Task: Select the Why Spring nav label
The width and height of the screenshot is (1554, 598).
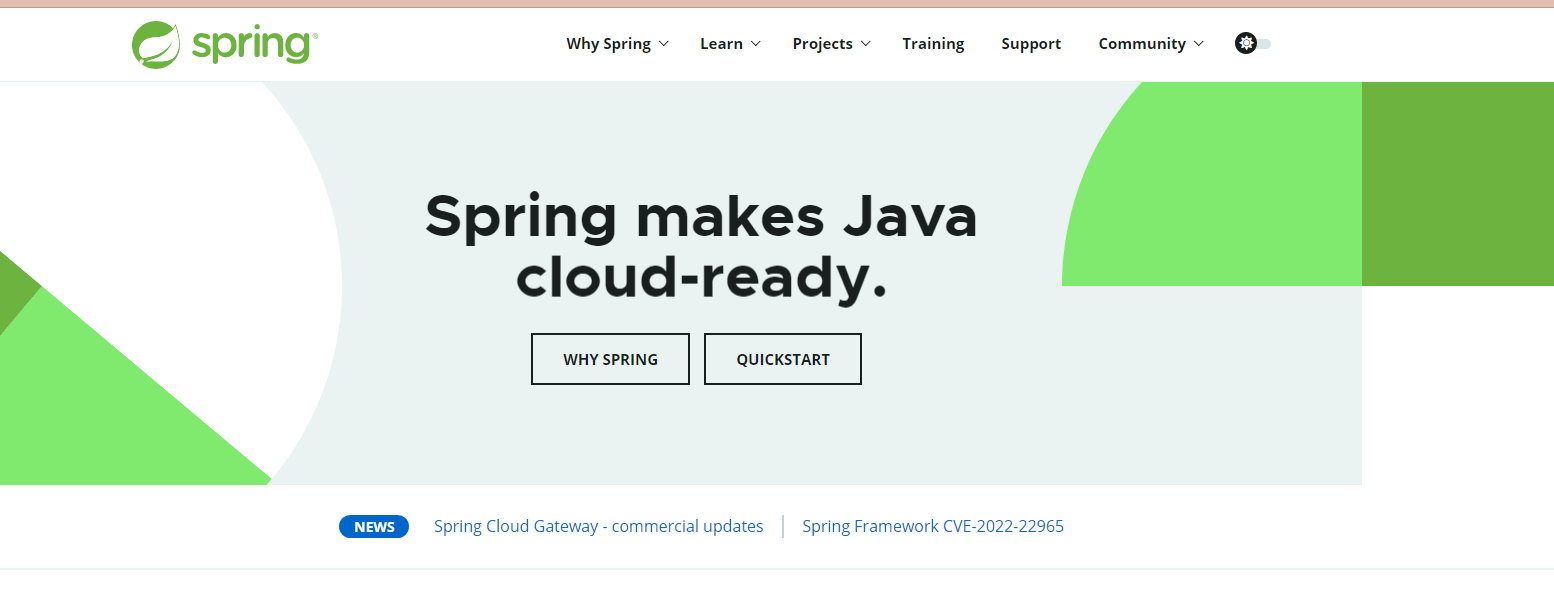Action: (x=608, y=44)
